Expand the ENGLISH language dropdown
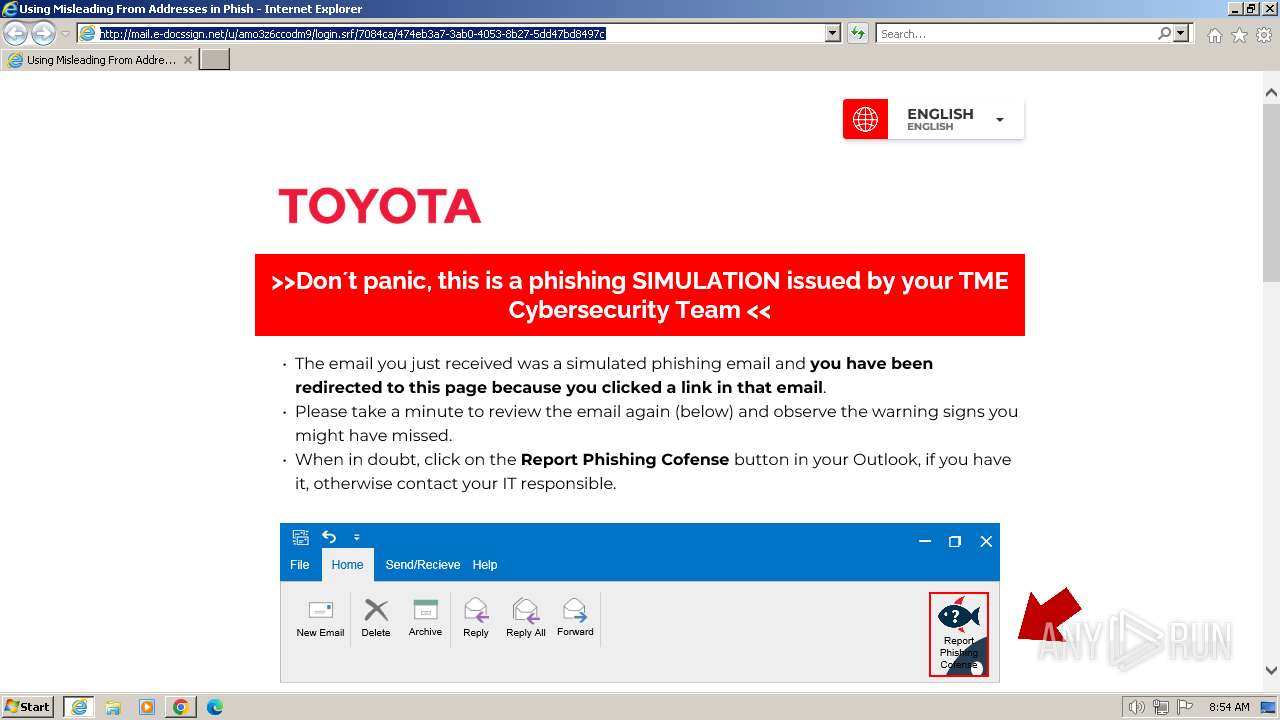1280x720 pixels. 999,120
